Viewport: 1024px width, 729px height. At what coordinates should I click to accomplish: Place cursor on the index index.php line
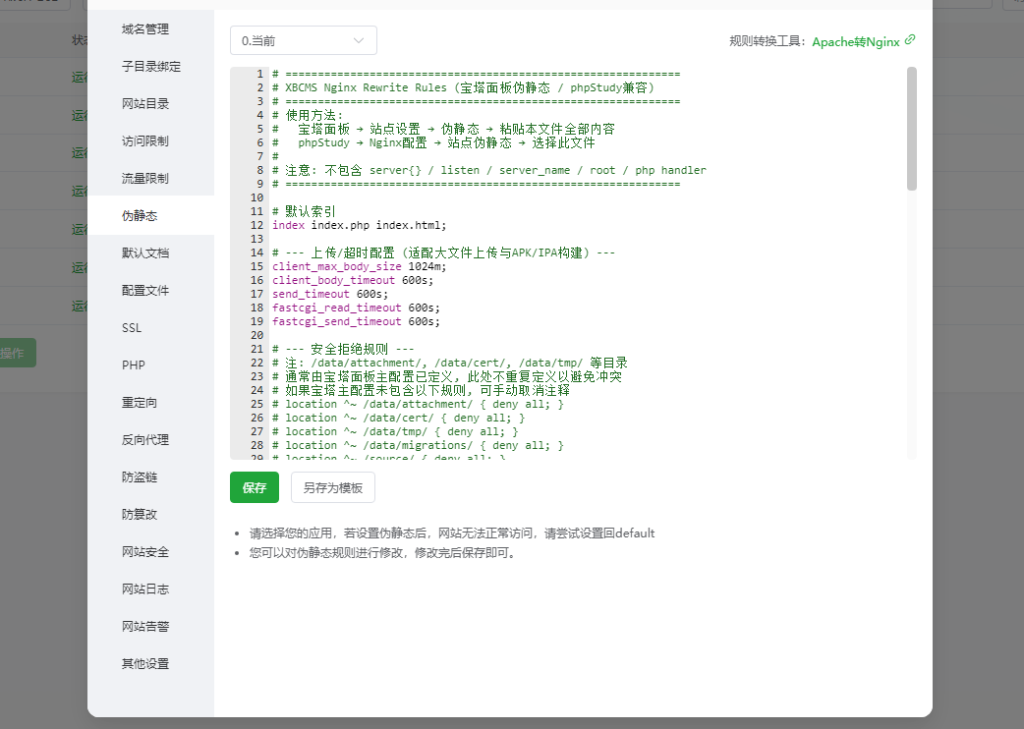pos(359,225)
